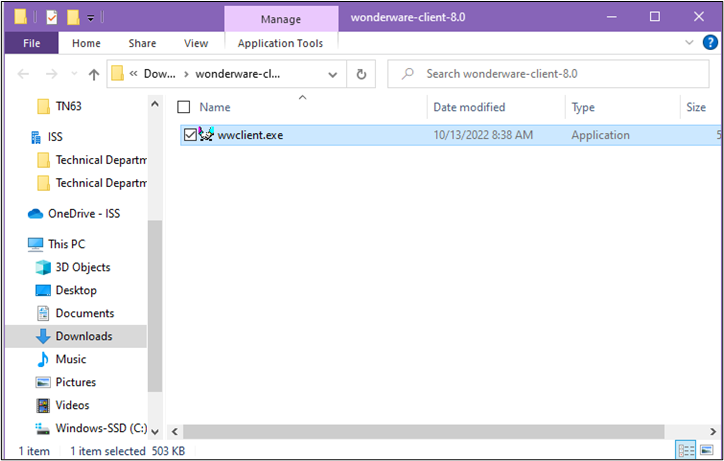Uncheck the wwclient.exe checkbox
Screen dimensions: 724x461
[x=190, y=135]
